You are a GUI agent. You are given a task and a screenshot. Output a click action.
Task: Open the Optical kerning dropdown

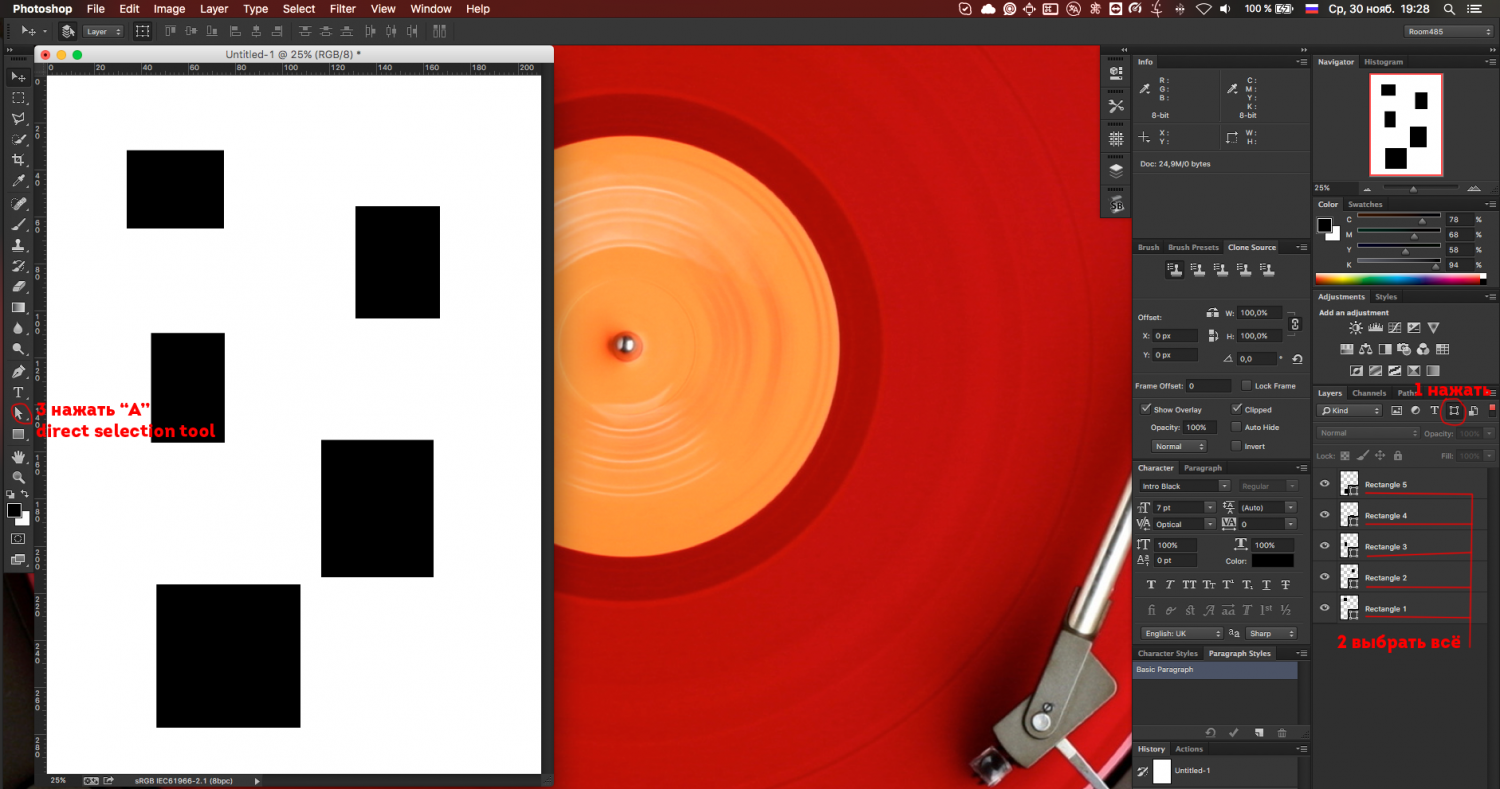click(1210, 524)
